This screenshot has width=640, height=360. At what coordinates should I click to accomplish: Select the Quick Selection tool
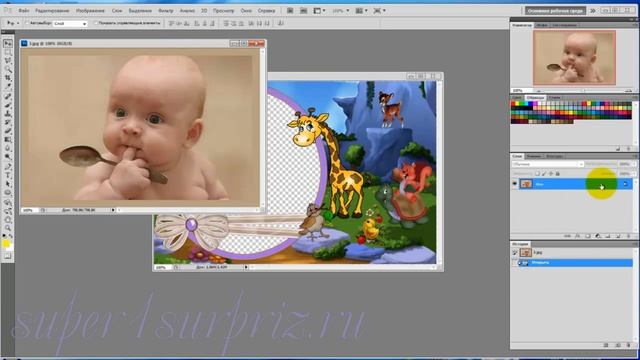8,69
